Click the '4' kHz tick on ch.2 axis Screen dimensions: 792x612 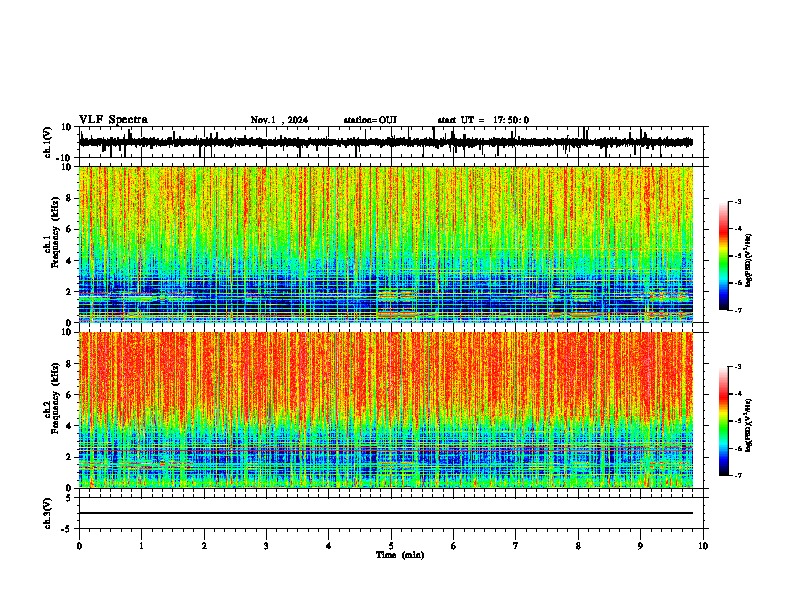[69, 426]
